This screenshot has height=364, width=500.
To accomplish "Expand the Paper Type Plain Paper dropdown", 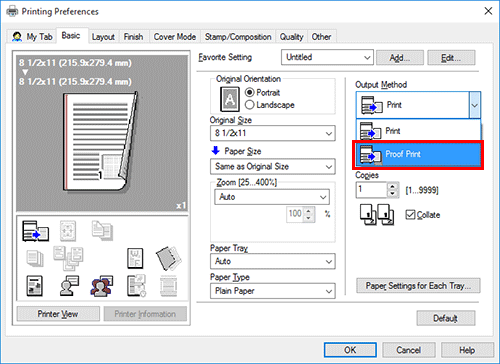I will pos(273,291).
